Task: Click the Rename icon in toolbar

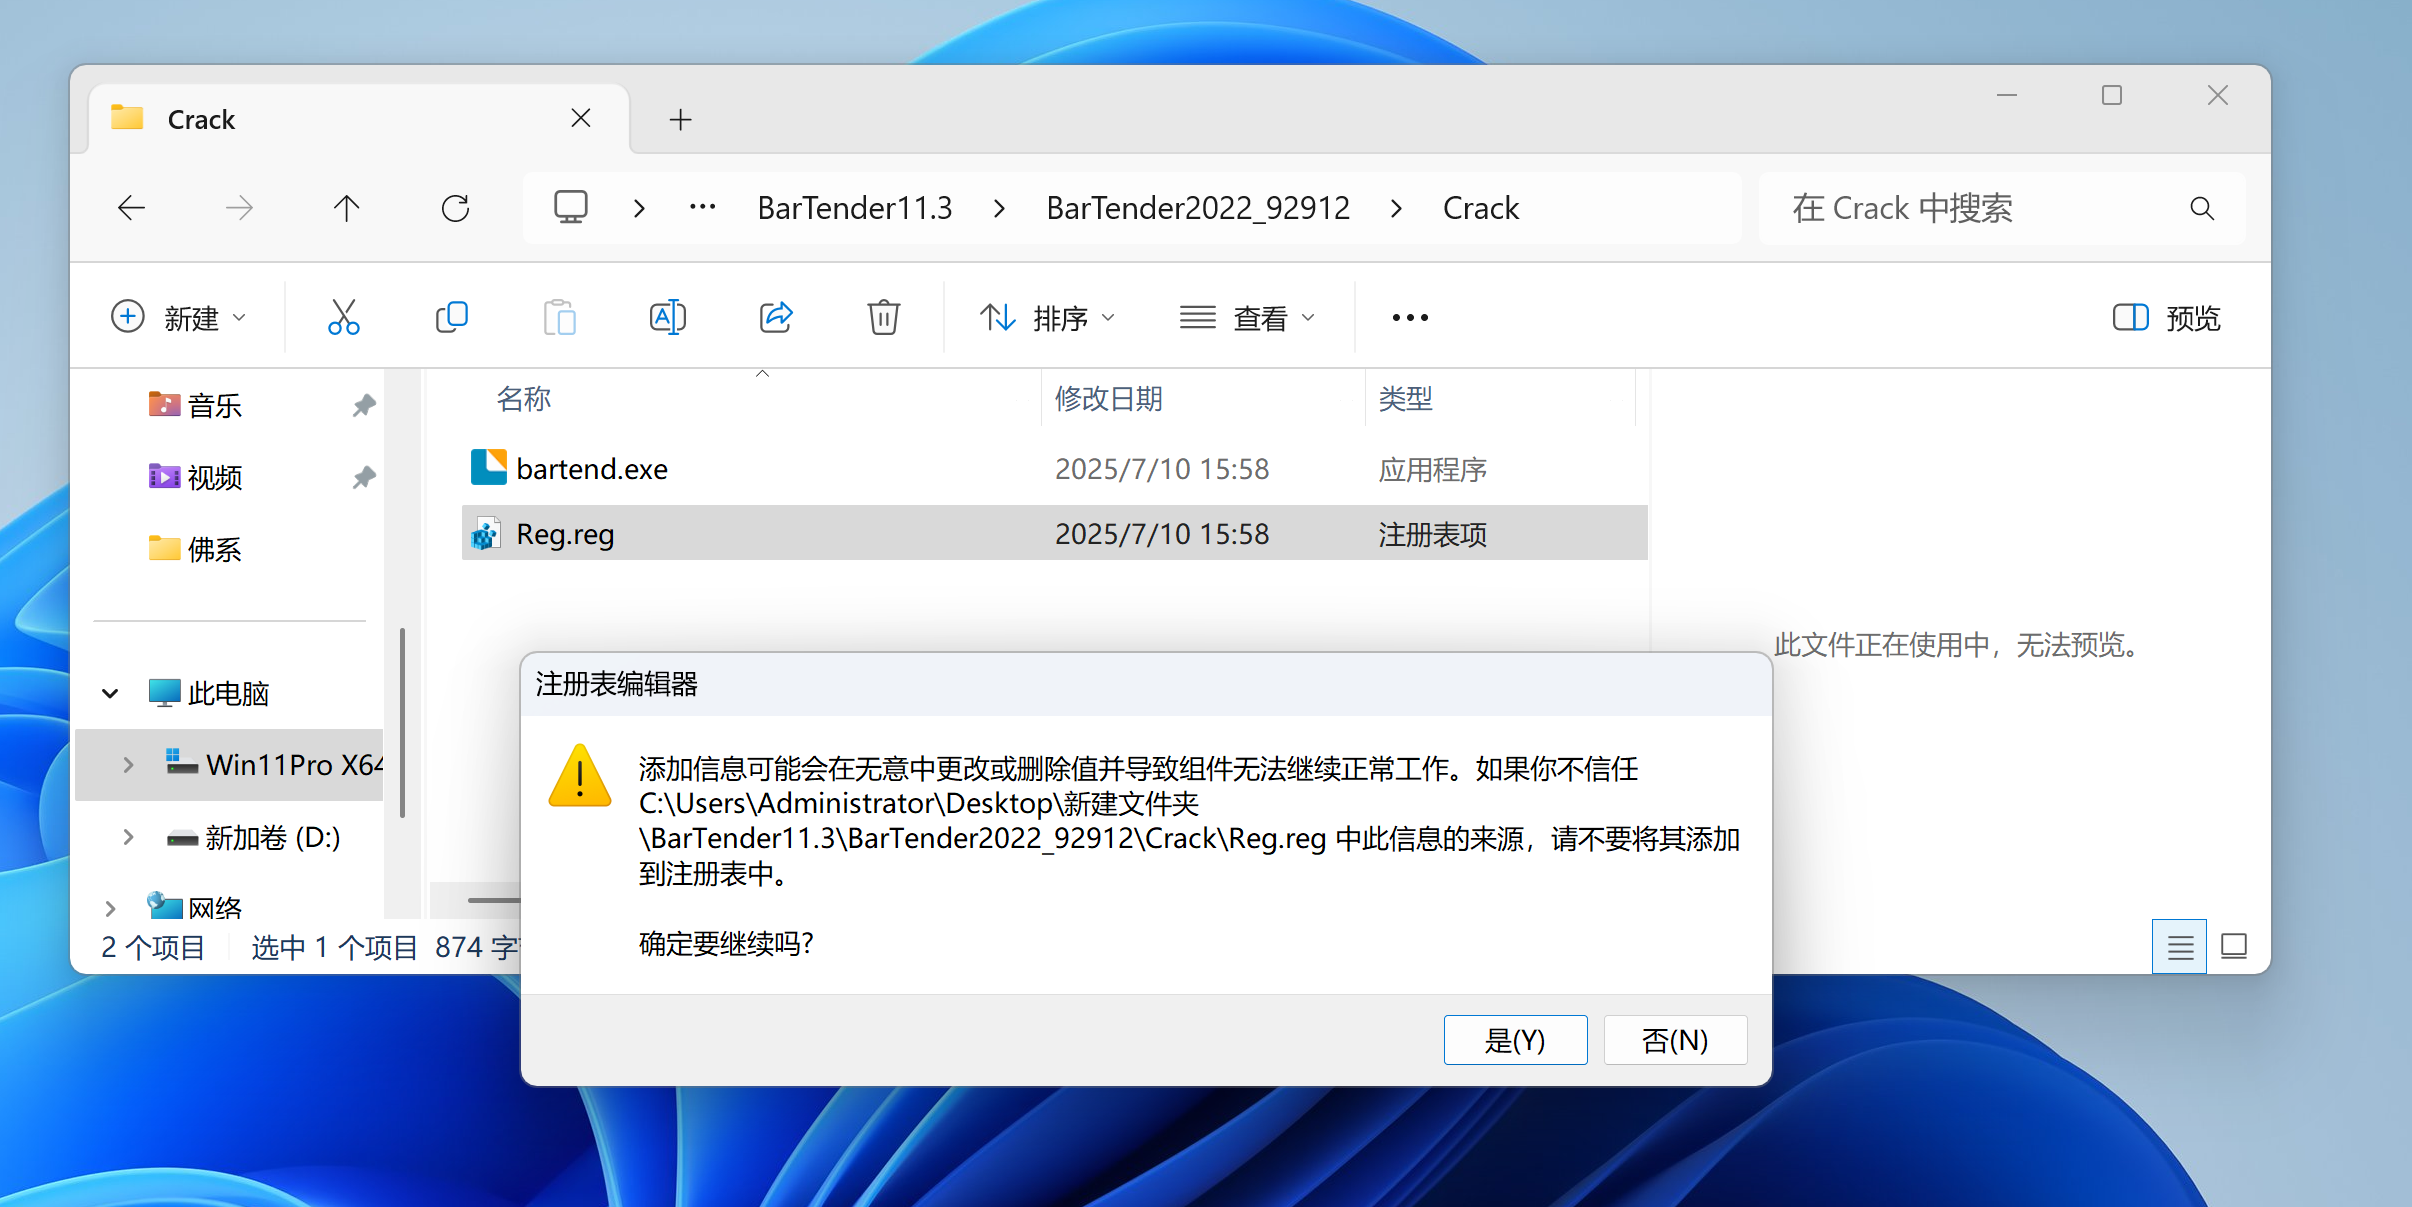Action: [667, 318]
